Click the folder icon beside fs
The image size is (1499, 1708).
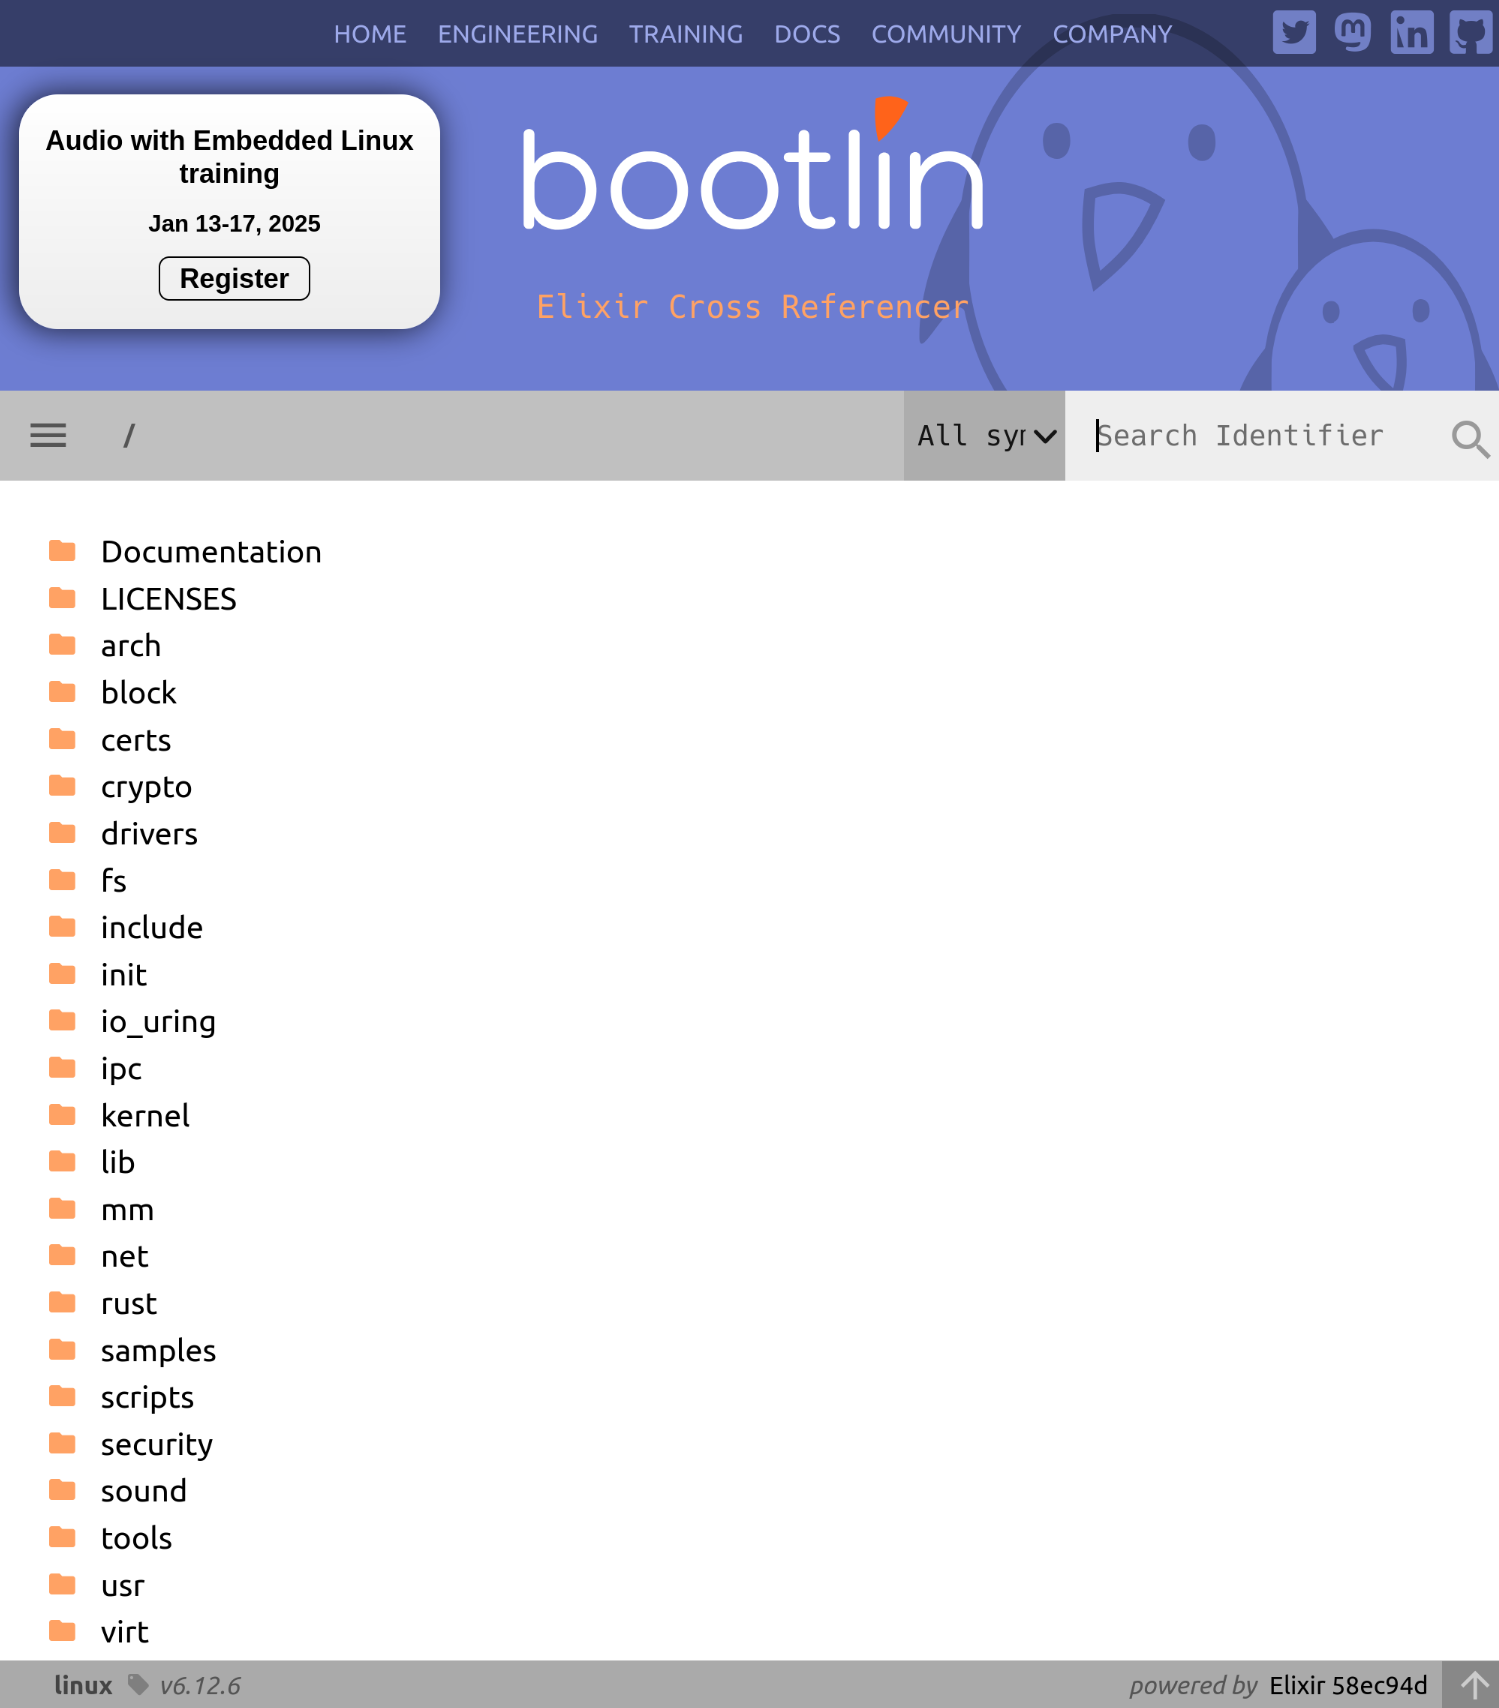(x=62, y=880)
